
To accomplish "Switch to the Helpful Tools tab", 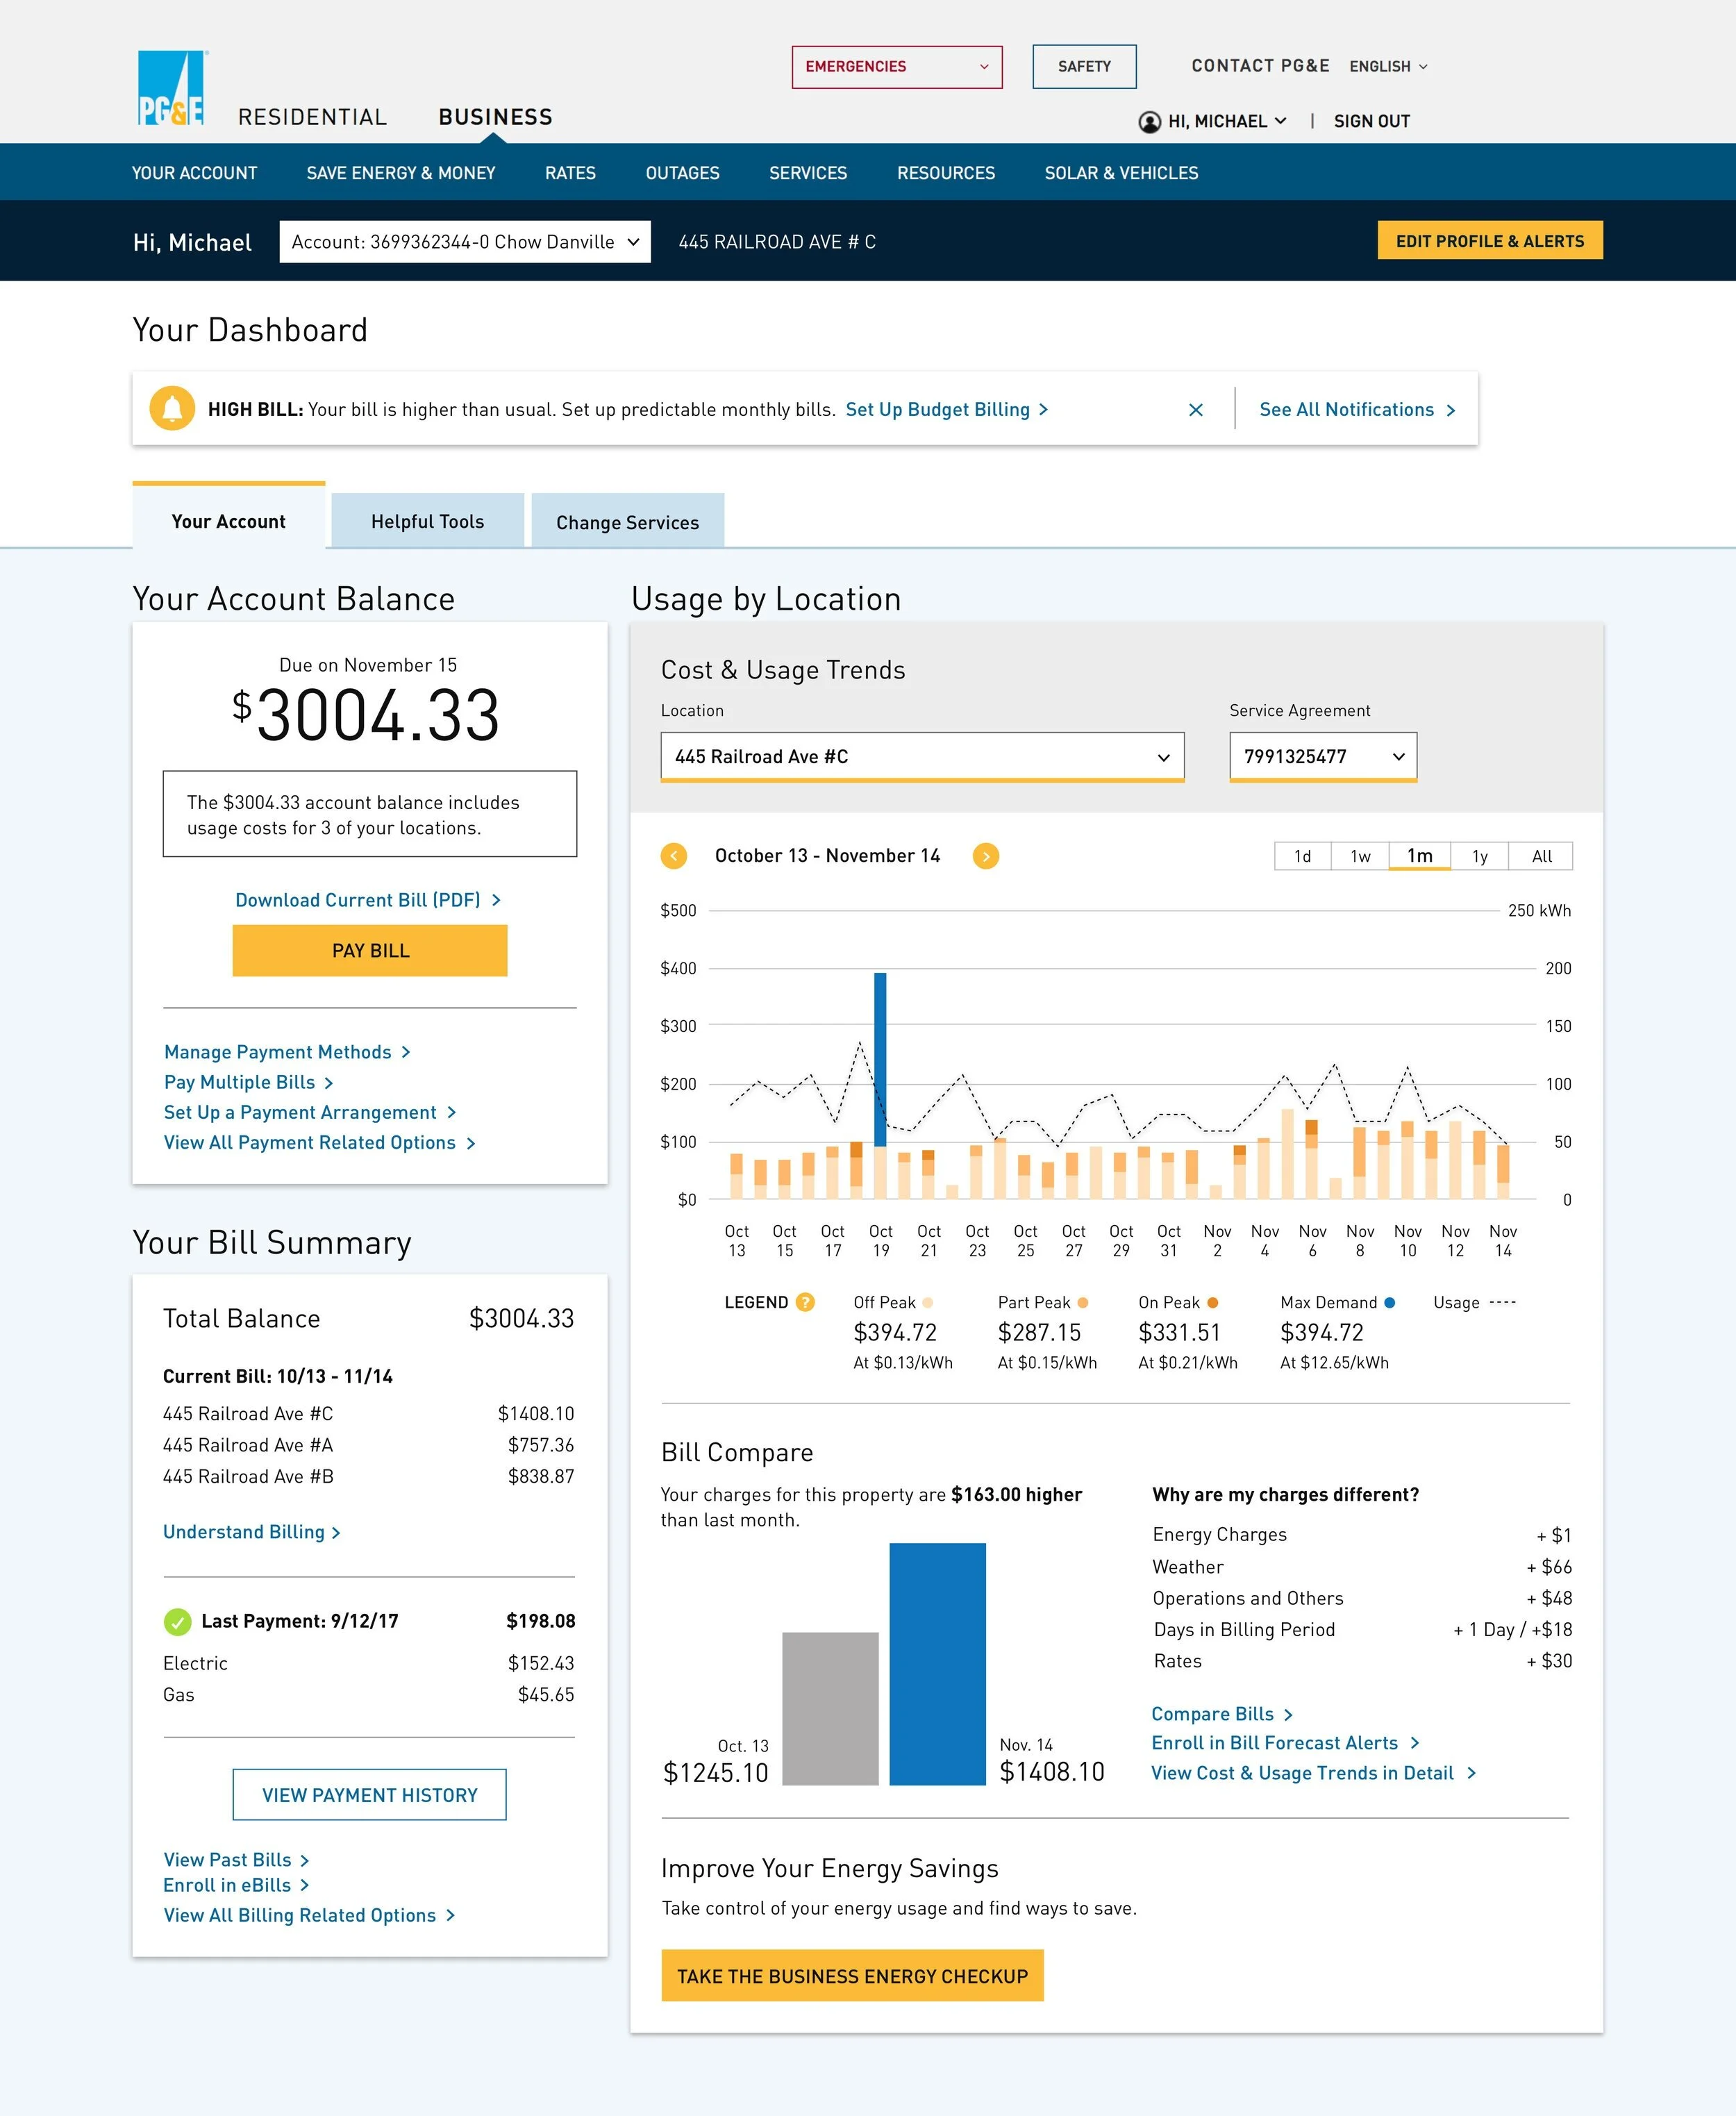I will pos(427,520).
